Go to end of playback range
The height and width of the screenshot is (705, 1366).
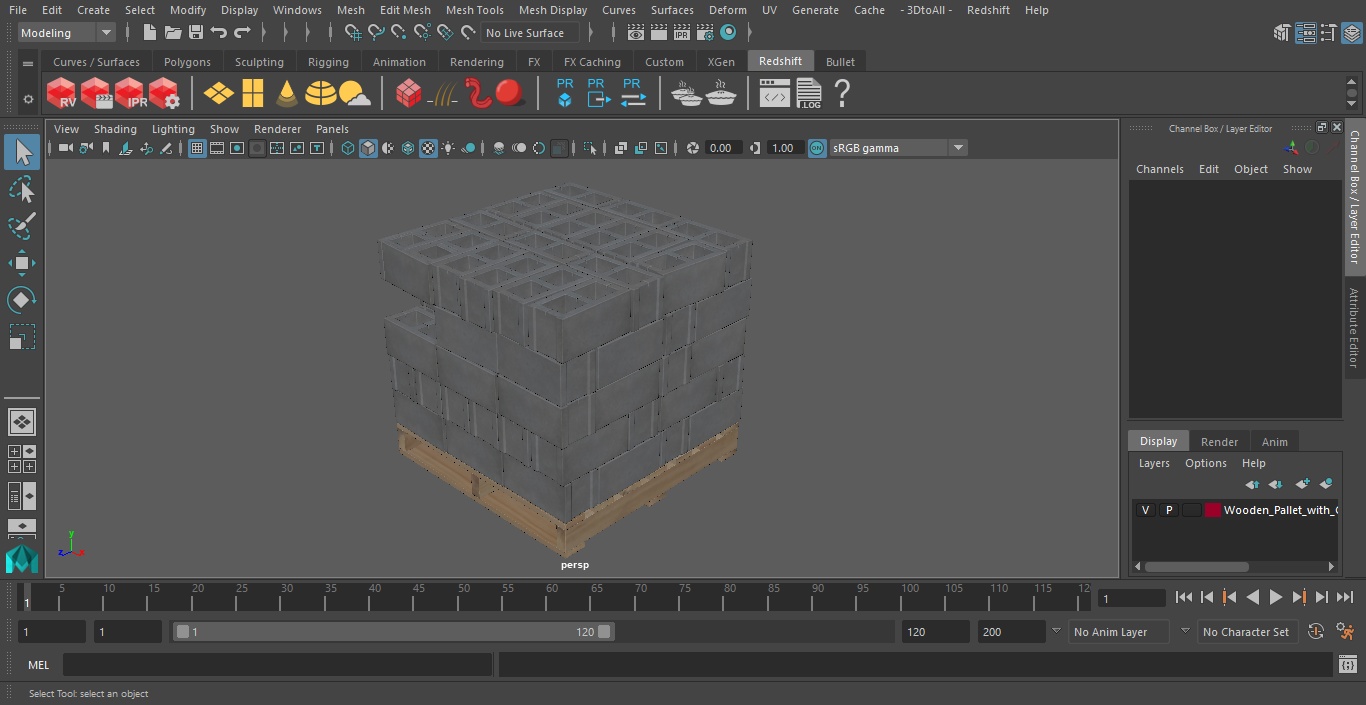tap(1345, 597)
